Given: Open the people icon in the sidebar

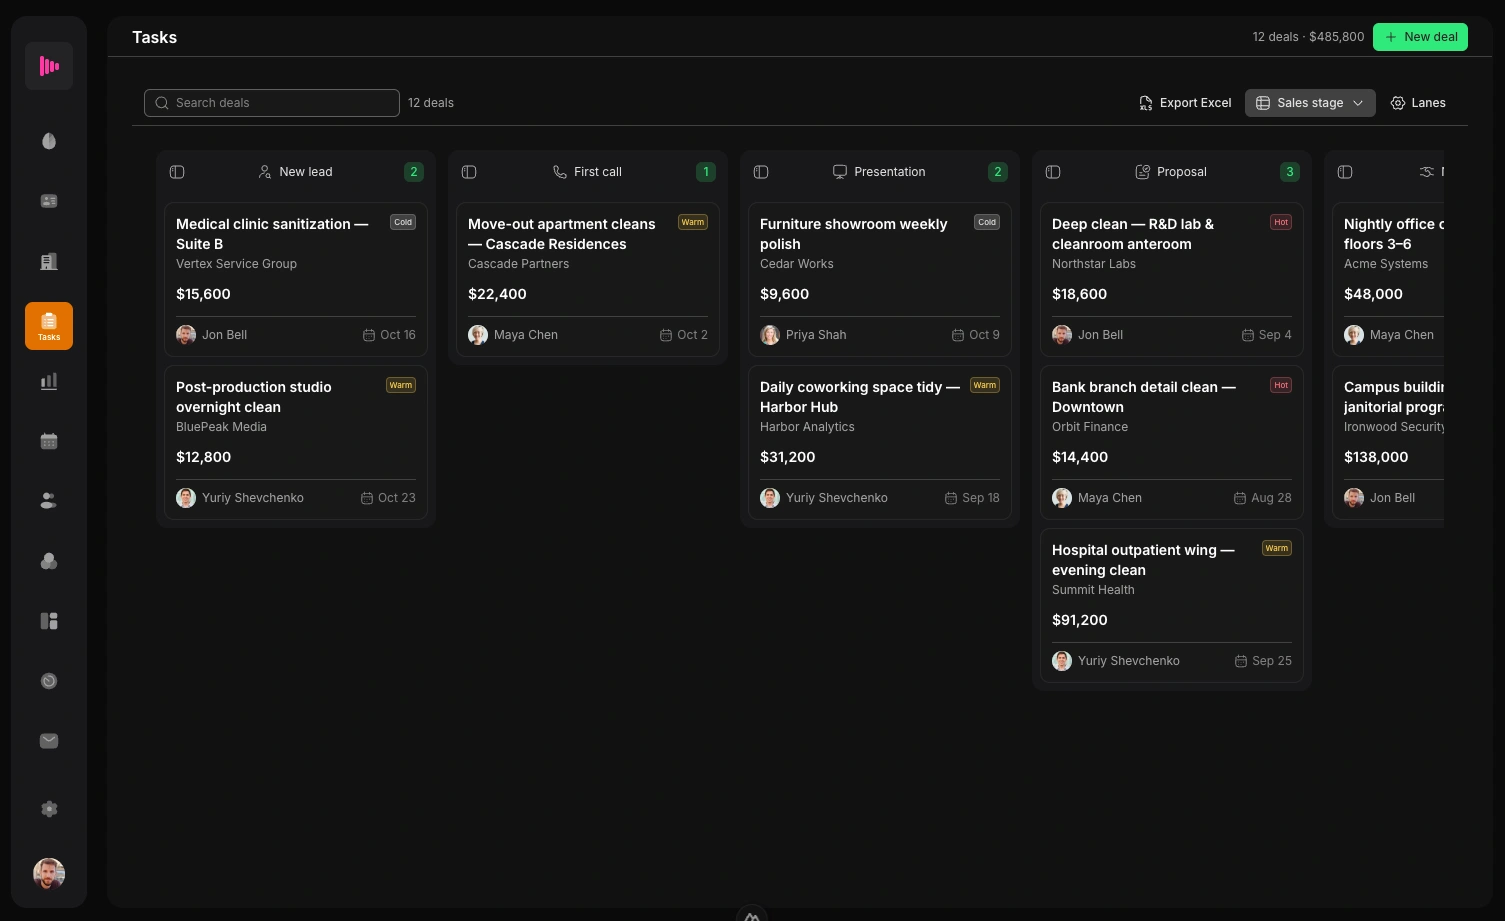Looking at the screenshot, I should coord(49,501).
